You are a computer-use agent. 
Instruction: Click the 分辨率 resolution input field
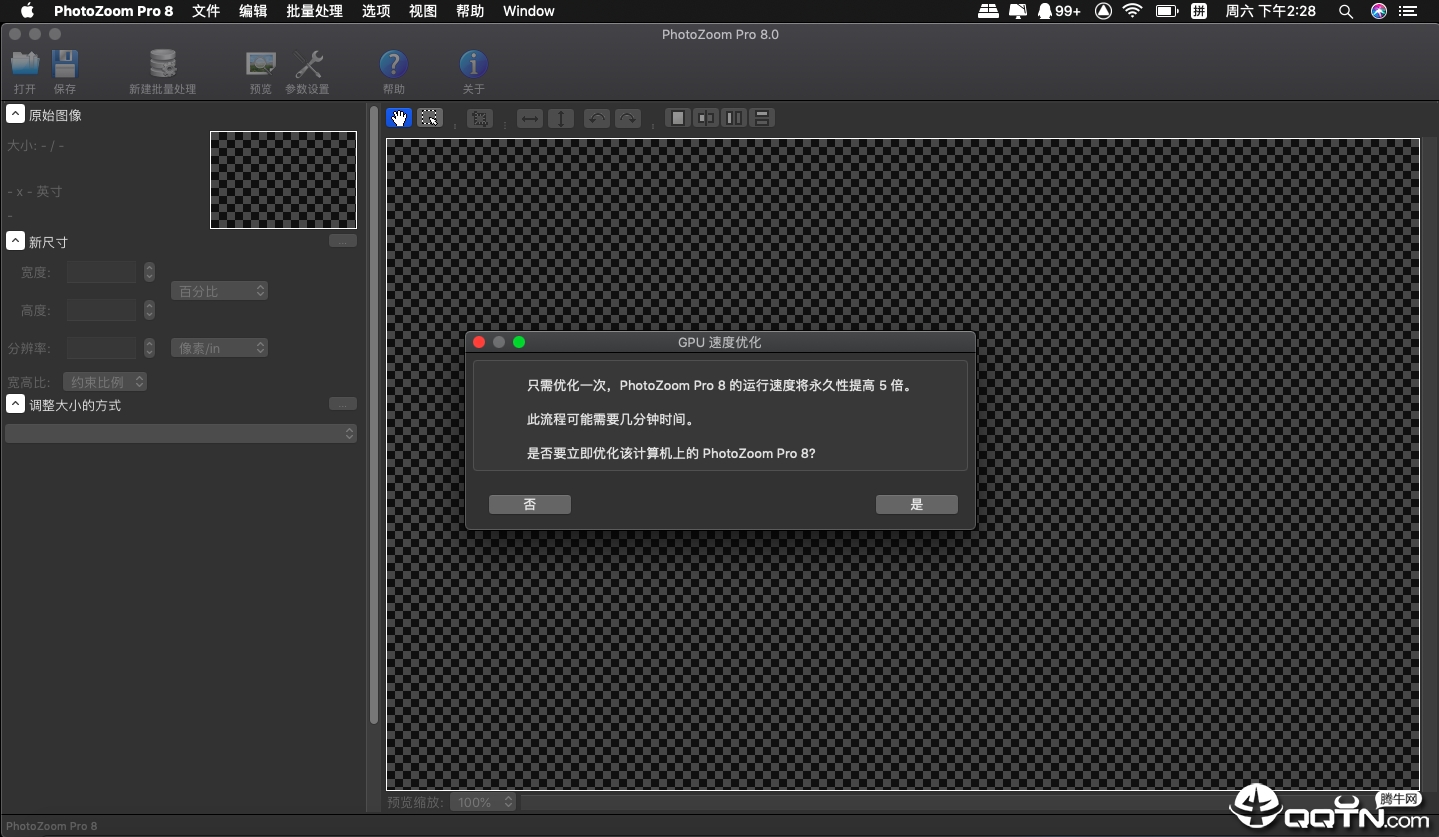(101, 348)
